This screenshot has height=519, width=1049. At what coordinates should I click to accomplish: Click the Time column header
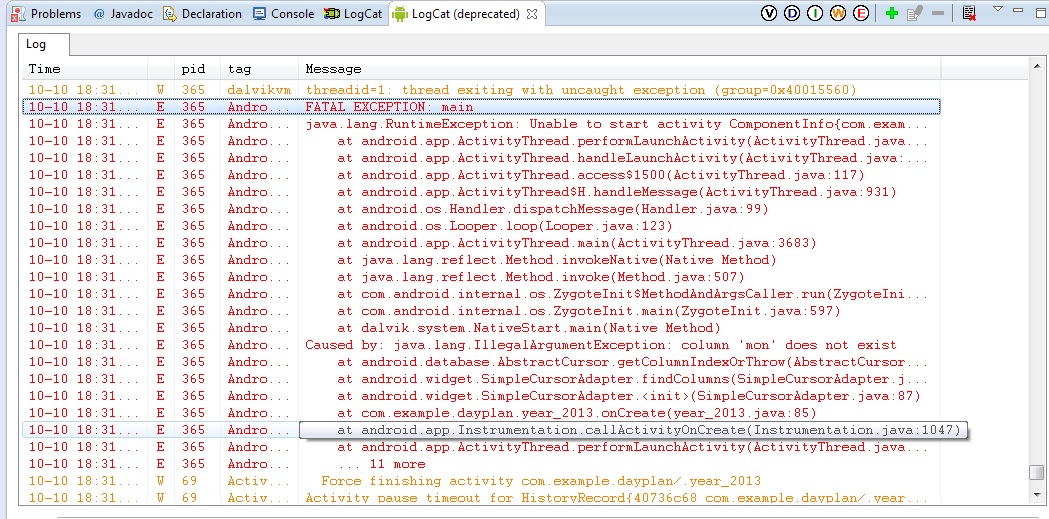coord(85,69)
